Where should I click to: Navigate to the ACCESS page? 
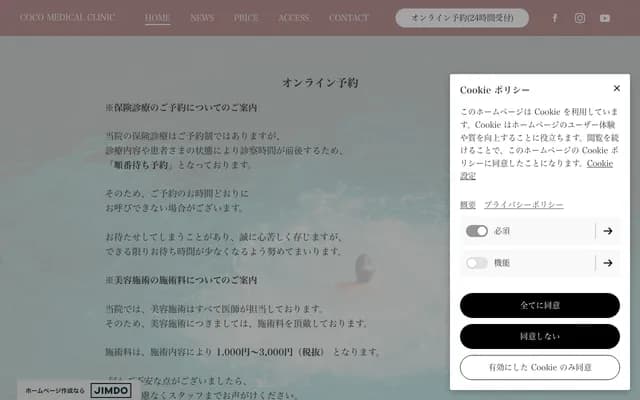[293, 18]
